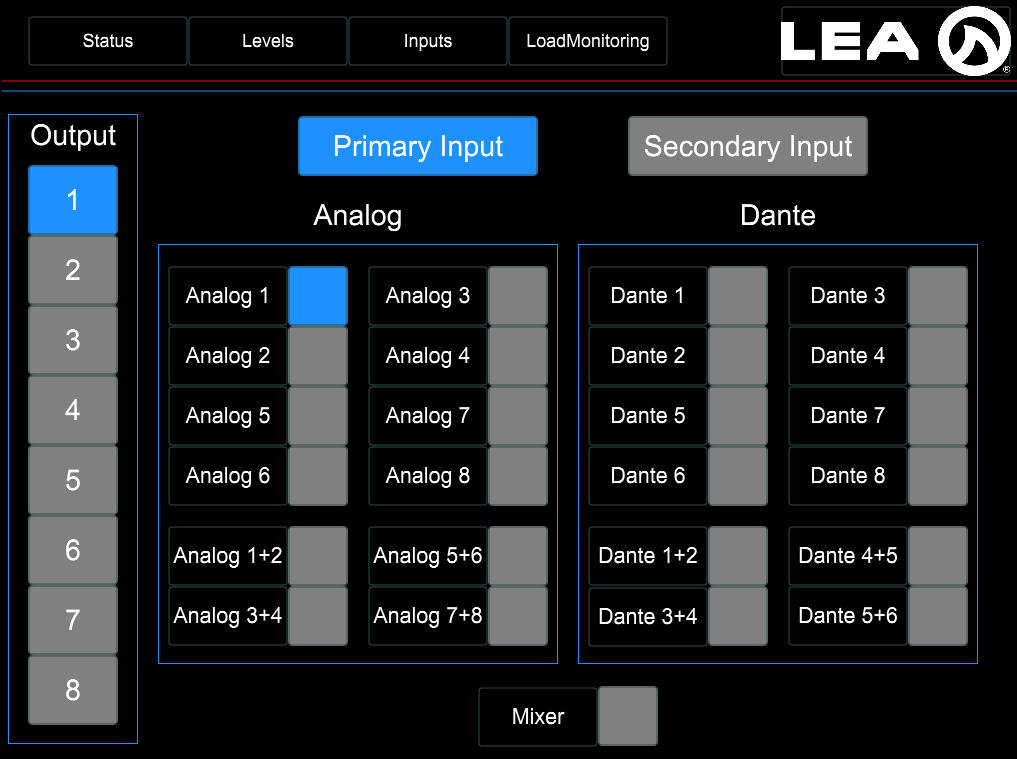Select the Primary Input button

click(x=418, y=146)
